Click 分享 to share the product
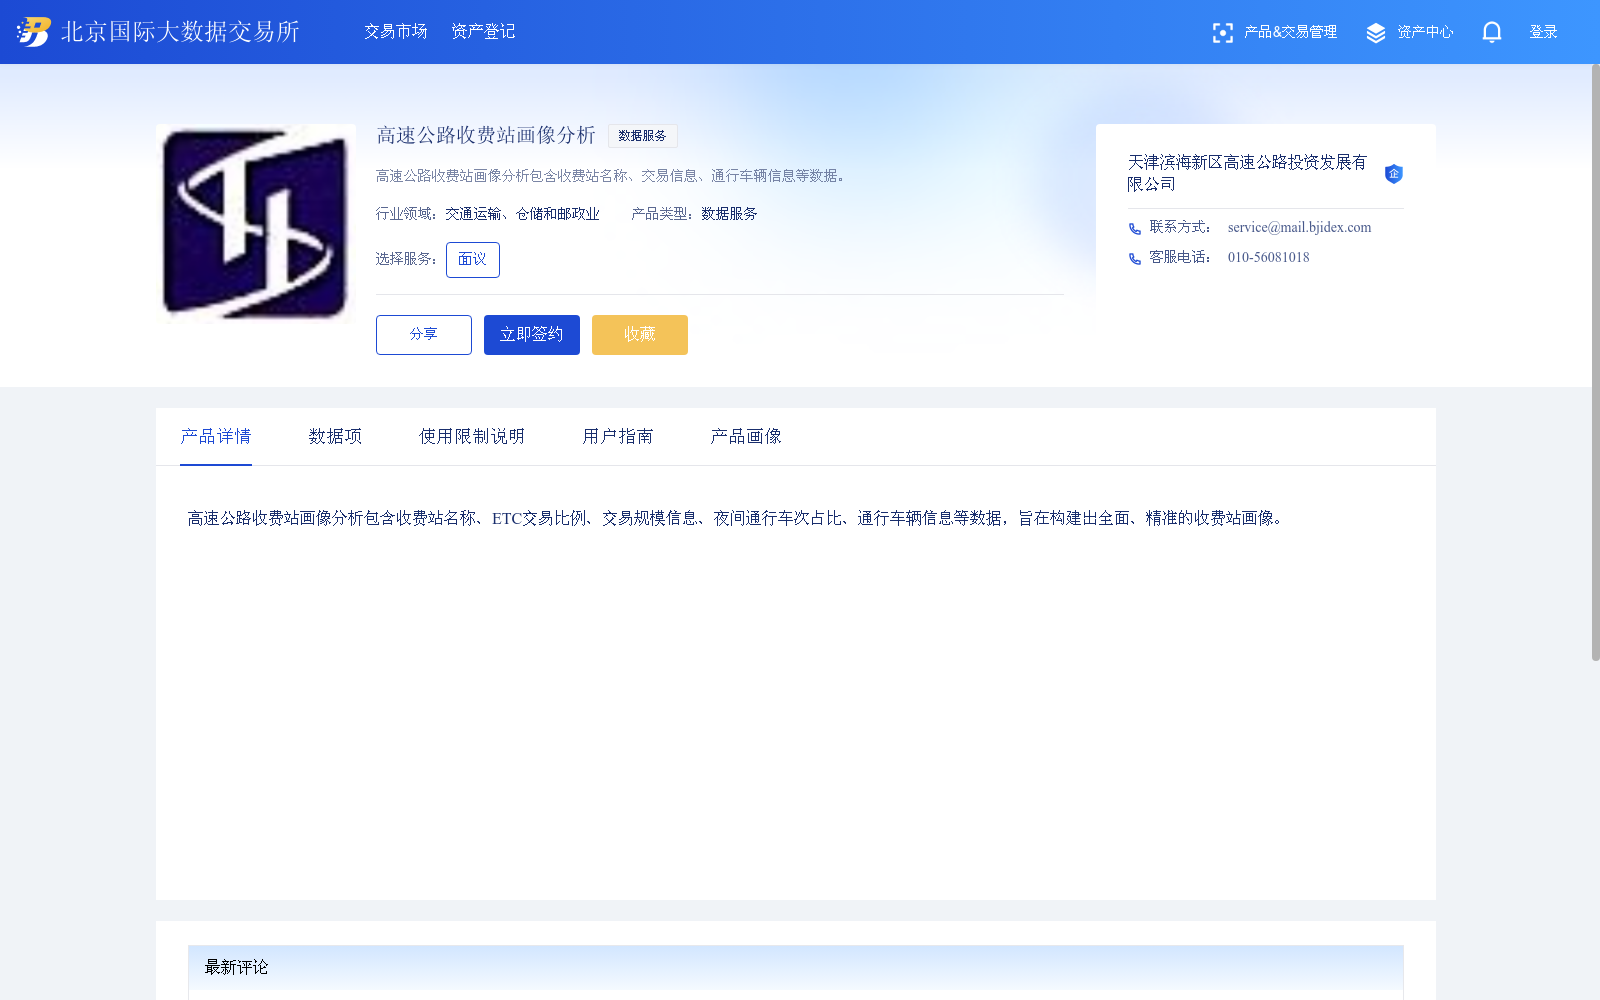The image size is (1600, 1000). pos(423,334)
